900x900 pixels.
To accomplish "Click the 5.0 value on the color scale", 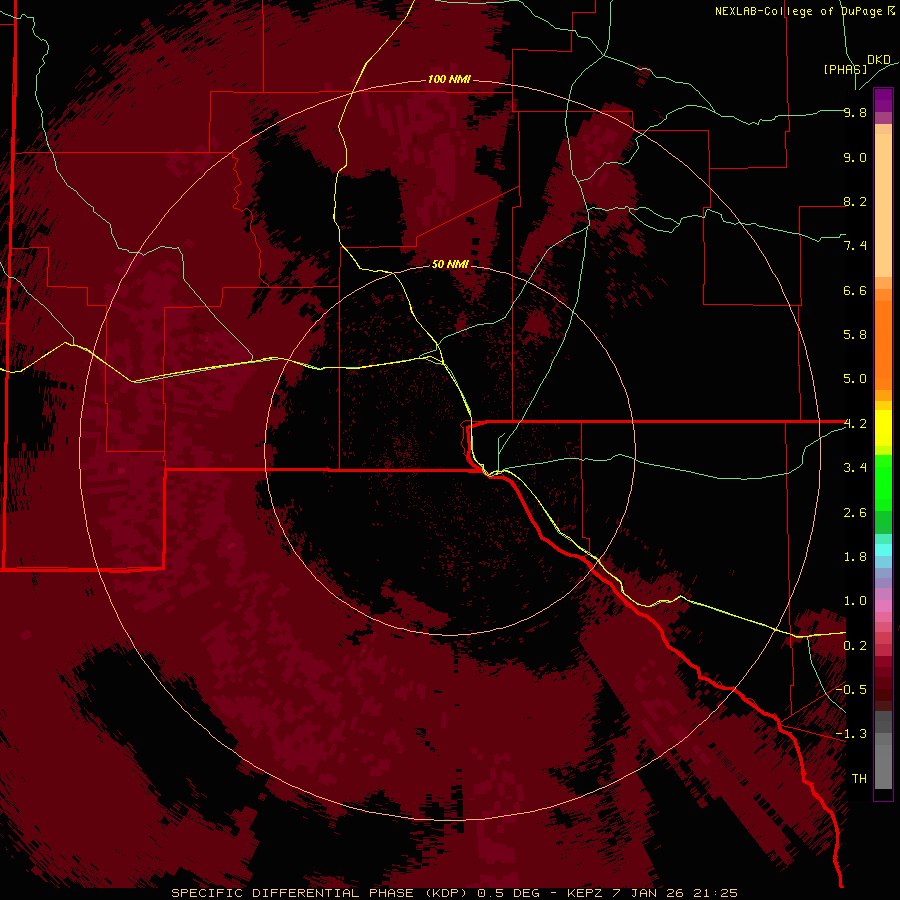I will click(855, 379).
